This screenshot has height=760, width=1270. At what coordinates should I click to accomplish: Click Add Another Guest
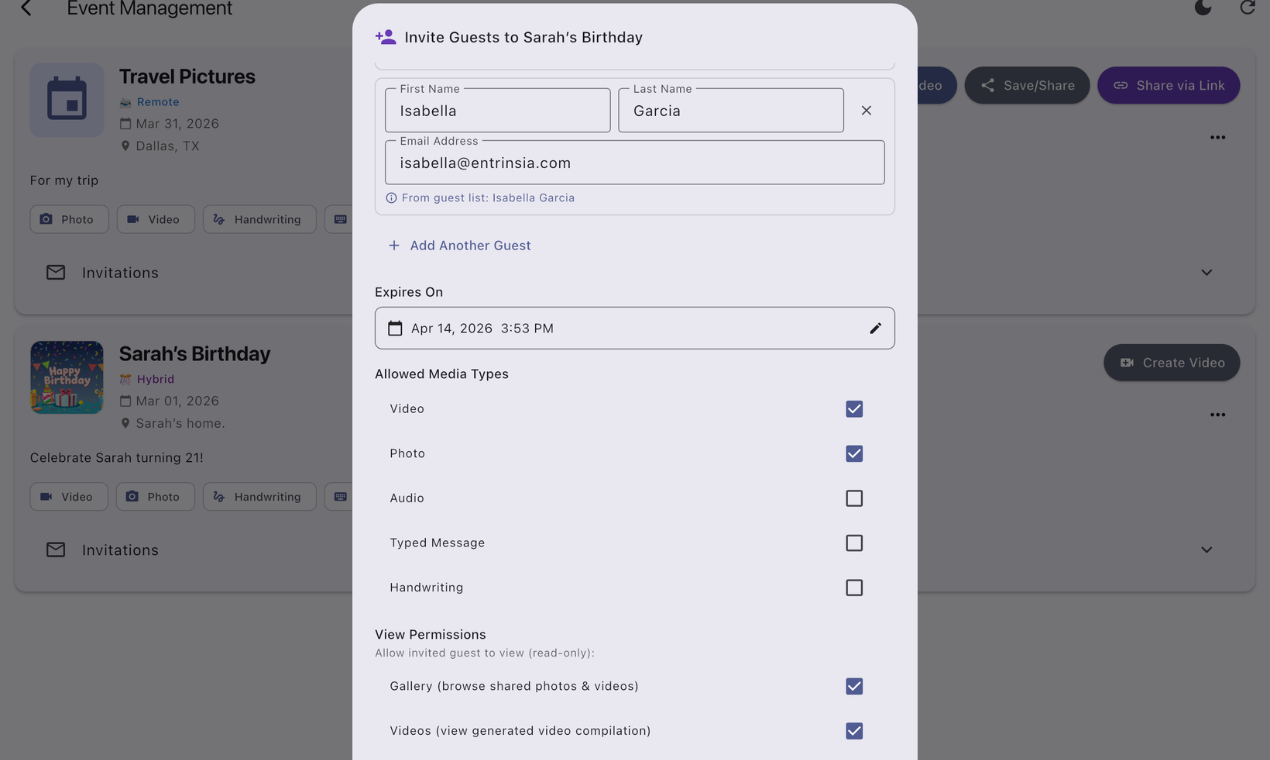point(460,245)
